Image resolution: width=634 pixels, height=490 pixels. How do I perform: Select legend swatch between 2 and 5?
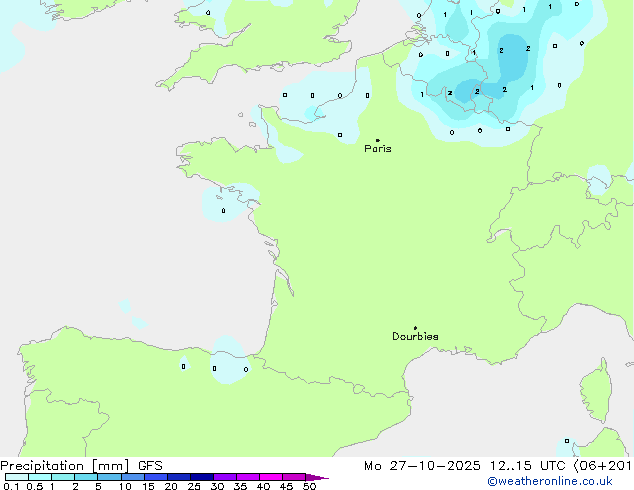click(86, 477)
